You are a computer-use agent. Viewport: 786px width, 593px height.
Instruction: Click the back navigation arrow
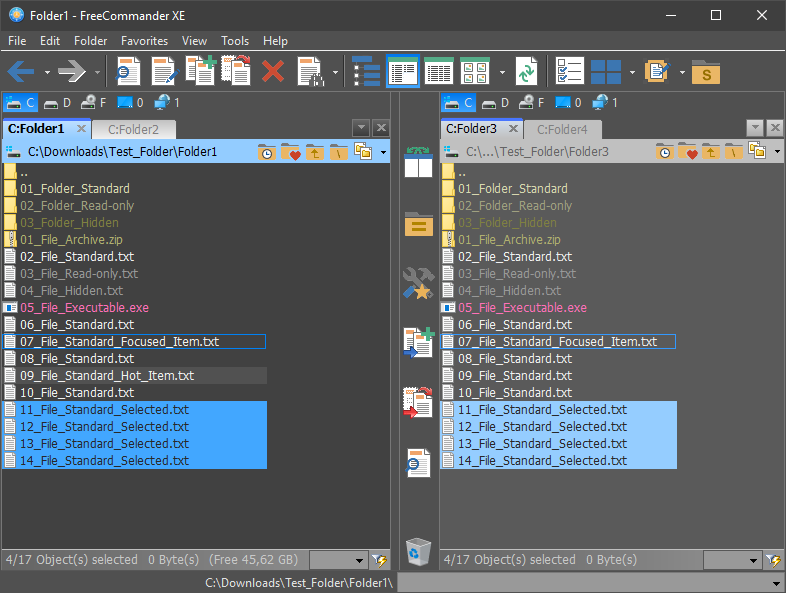pyautogui.click(x=21, y=72)
